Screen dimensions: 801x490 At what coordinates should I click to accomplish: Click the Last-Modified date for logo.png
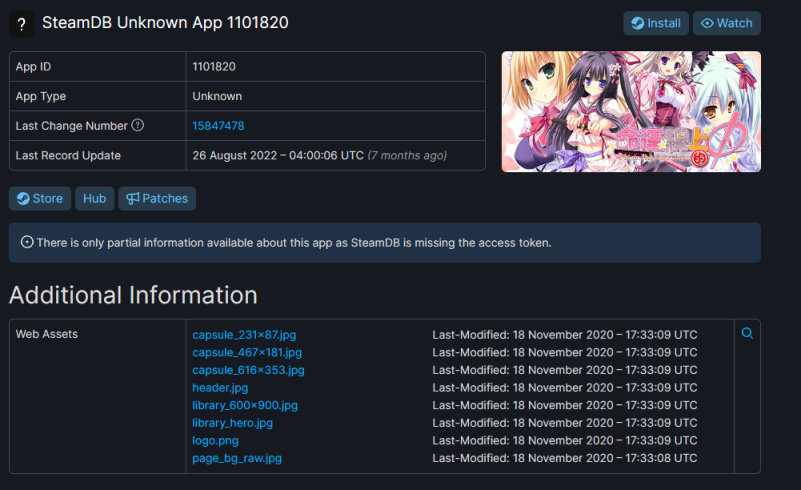(565, 440)
